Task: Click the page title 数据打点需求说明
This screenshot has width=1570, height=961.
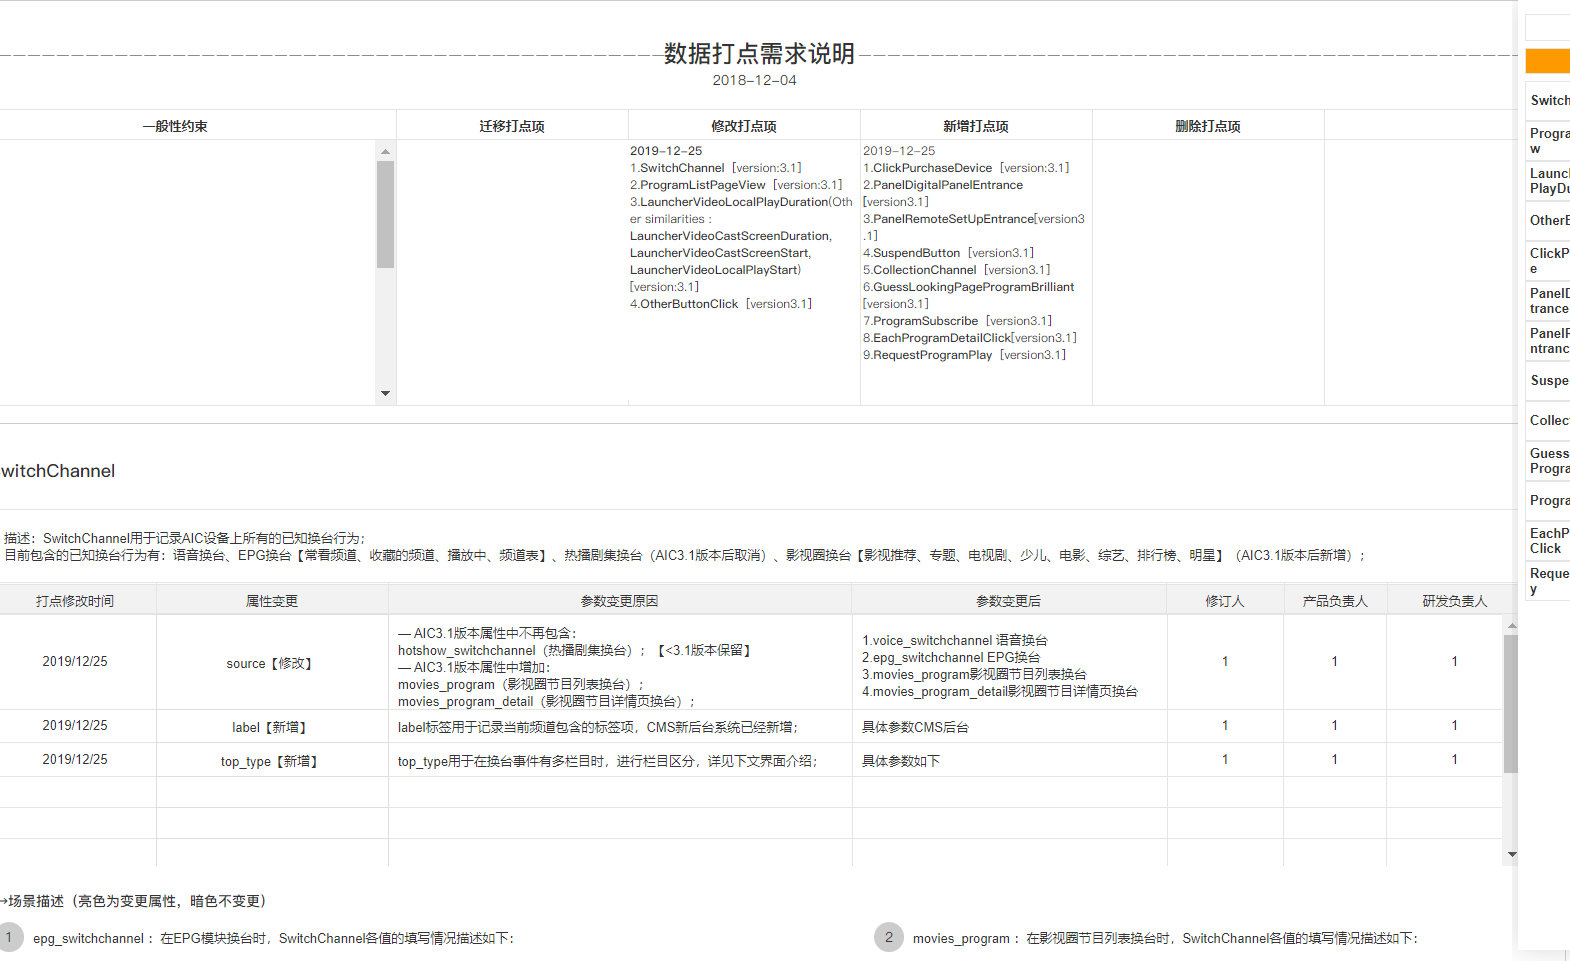Action: tap(759, 54)
